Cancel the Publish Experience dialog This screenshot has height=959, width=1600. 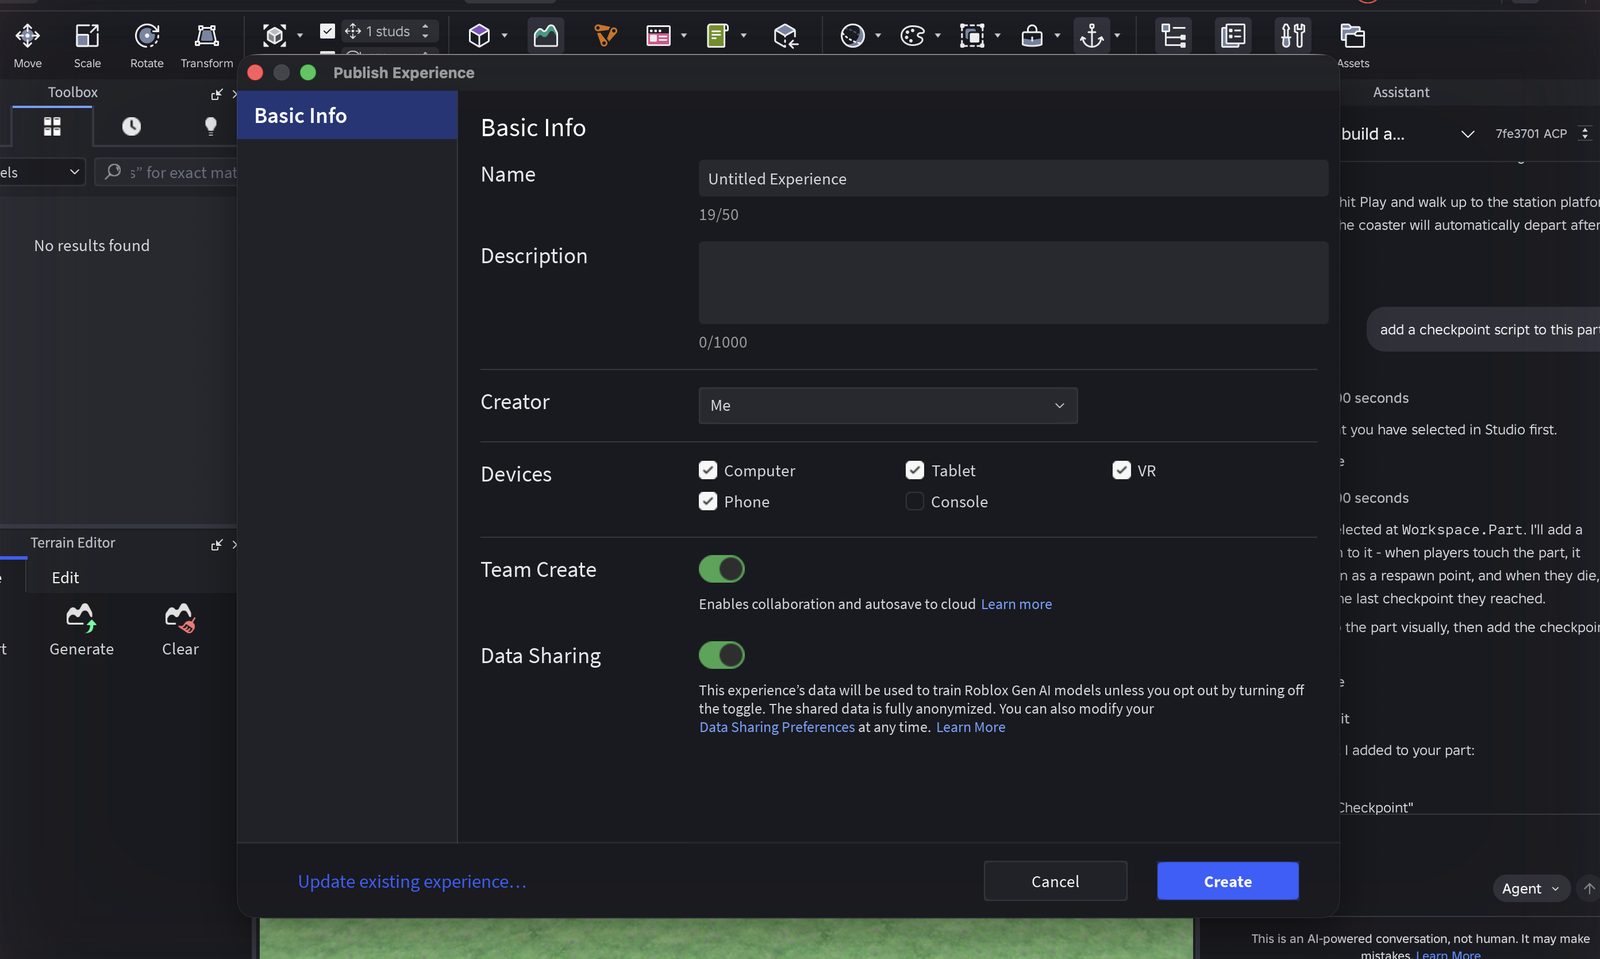[x=1055, y=881]
